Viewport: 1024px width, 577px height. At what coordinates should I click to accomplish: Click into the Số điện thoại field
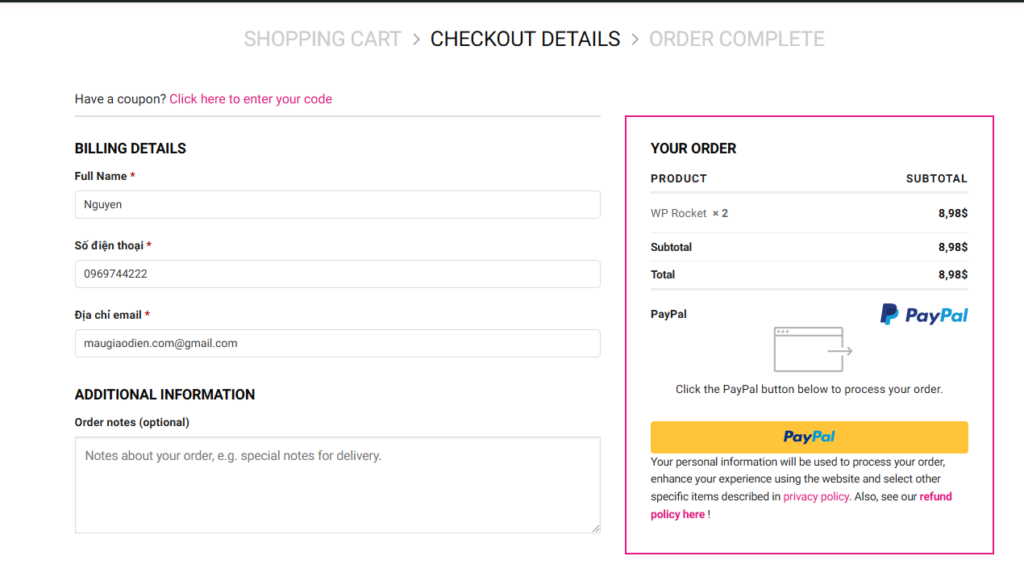(337, 274)
